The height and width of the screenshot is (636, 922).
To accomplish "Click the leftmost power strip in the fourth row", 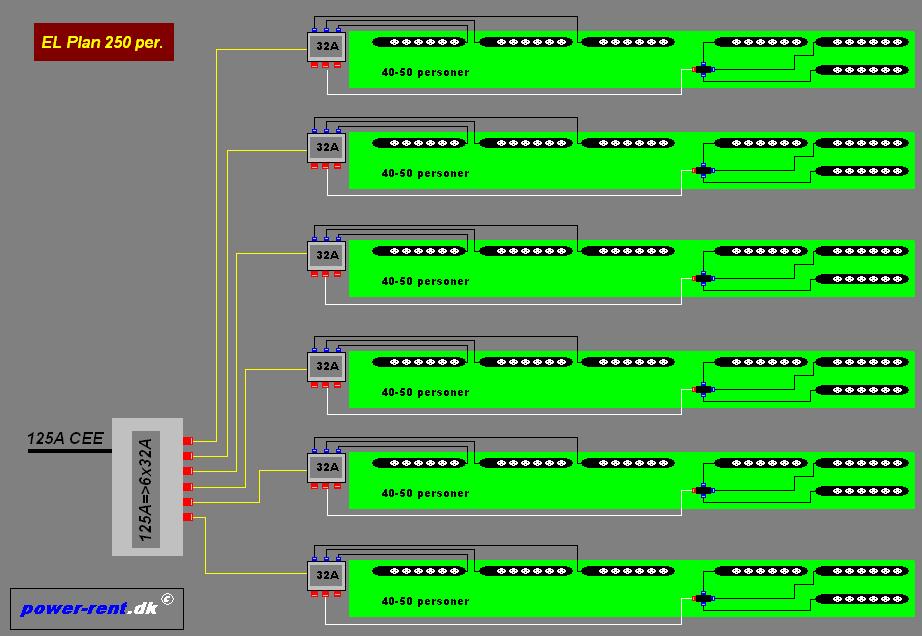I will click(x=419, y=362).
